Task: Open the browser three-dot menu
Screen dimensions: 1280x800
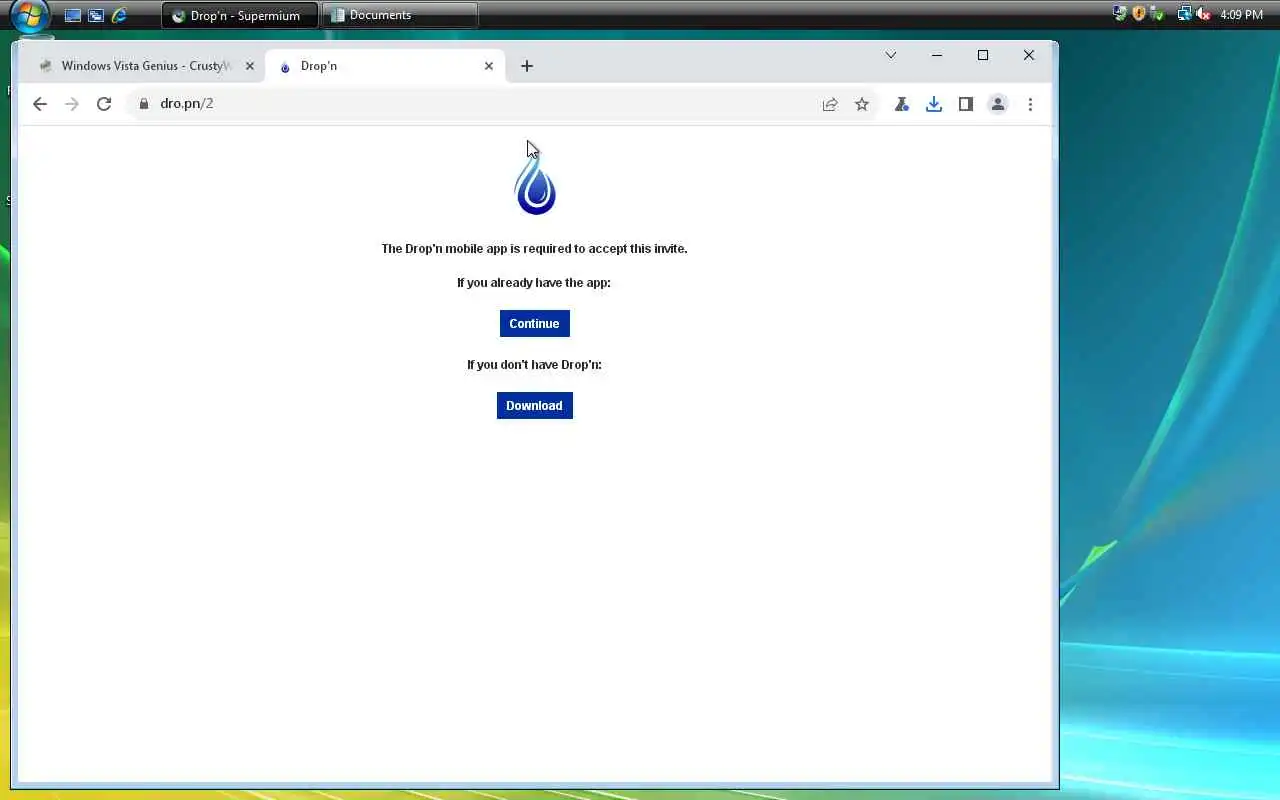Action: pos(1030,104)
